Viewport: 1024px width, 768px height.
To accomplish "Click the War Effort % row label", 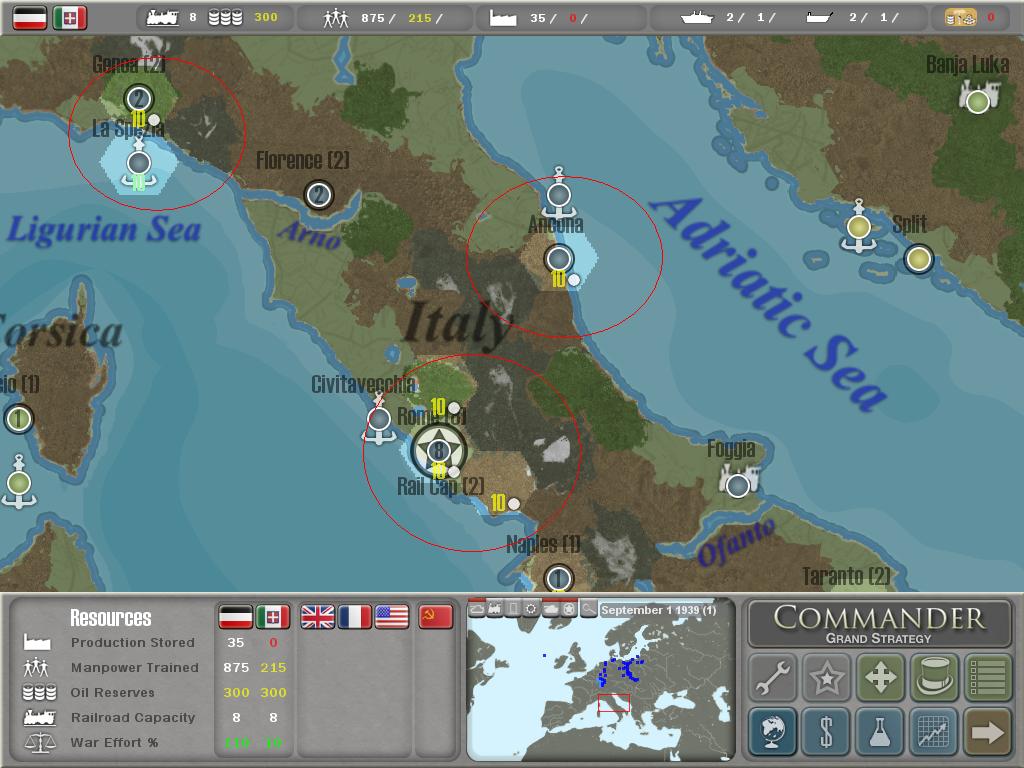I will 114,742.
